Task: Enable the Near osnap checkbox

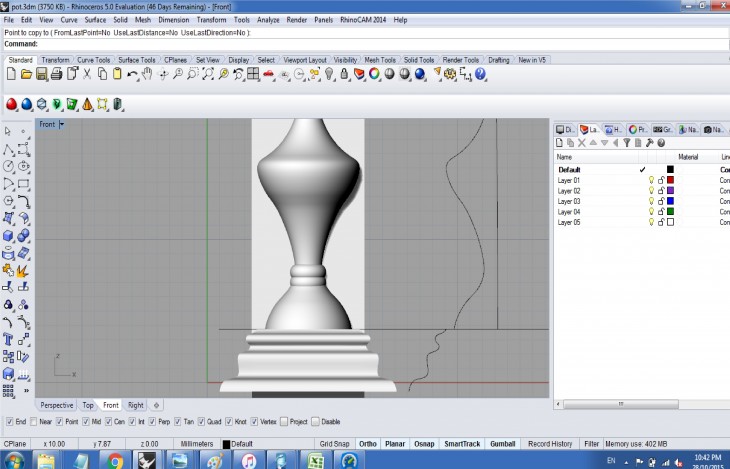Action: [x=35, y=421]
